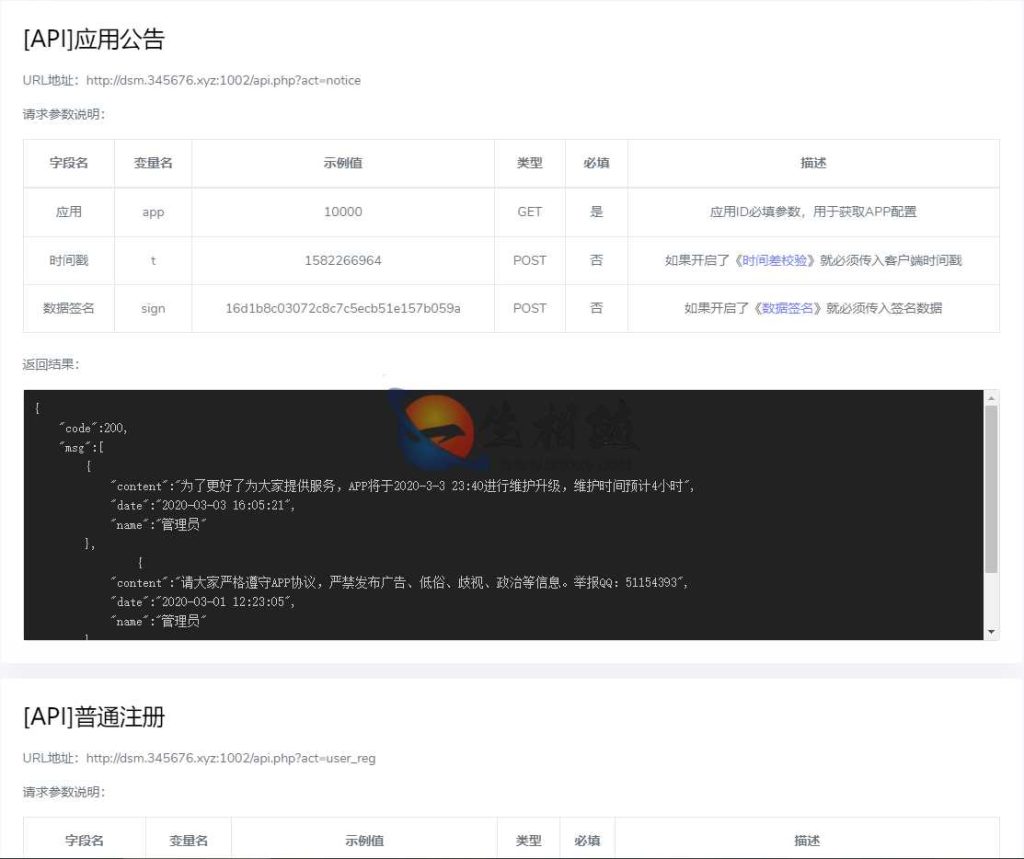Select the app variable name cell
Image resolution: width=1024 pixels, height=859 pixels.
[152, 212]
